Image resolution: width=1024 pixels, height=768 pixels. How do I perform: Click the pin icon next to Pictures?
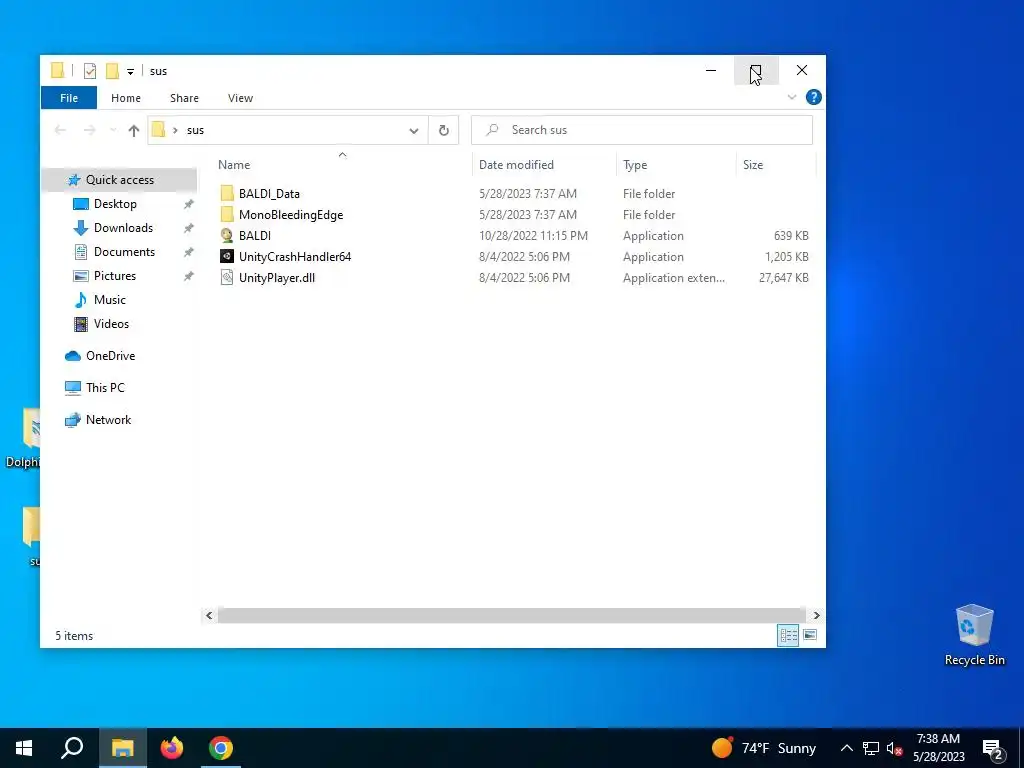pyautogui.click(x=188, y=276)
